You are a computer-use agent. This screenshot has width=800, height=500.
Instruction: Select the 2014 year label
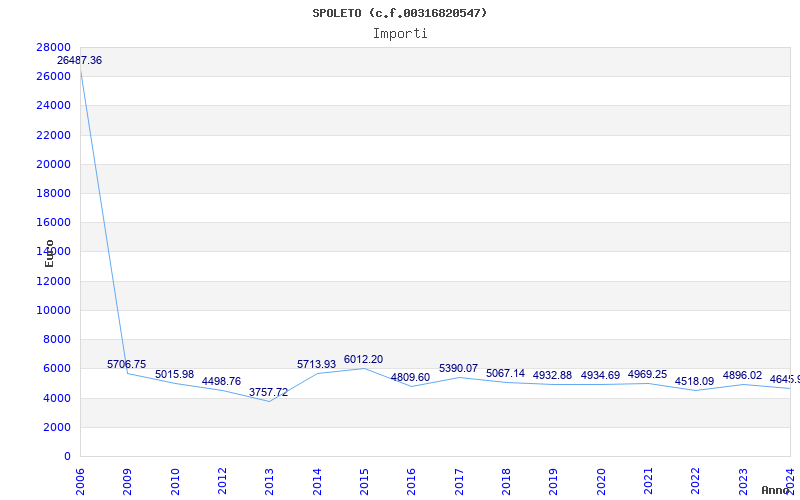pyautogui.click(x=317, y=481)
